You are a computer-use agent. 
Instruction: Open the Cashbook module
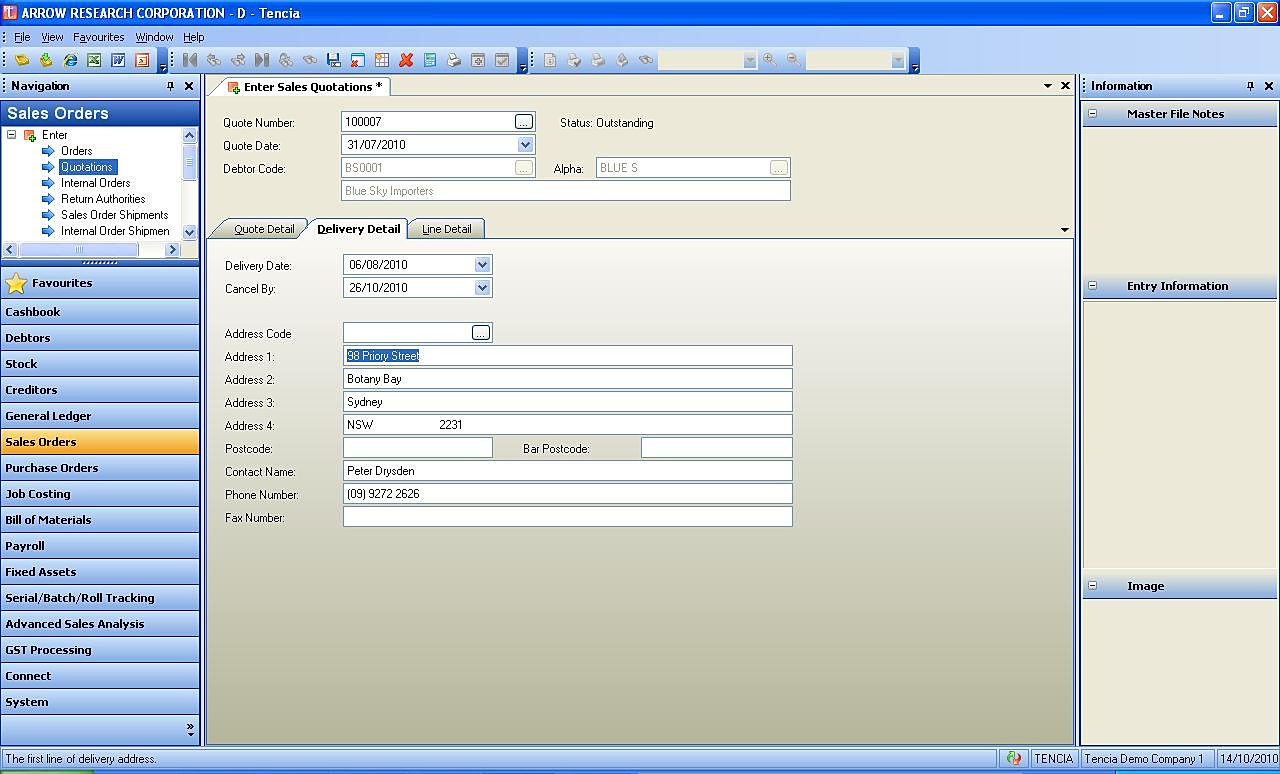(100, 312)
